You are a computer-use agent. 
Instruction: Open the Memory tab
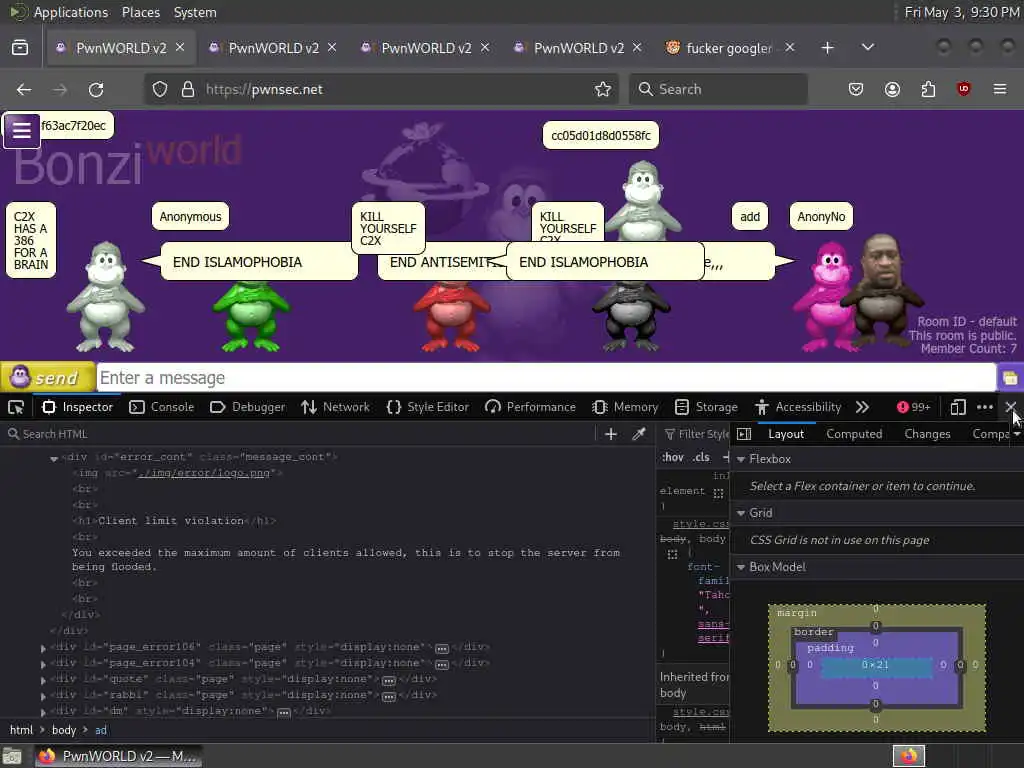tap(626, 408)
